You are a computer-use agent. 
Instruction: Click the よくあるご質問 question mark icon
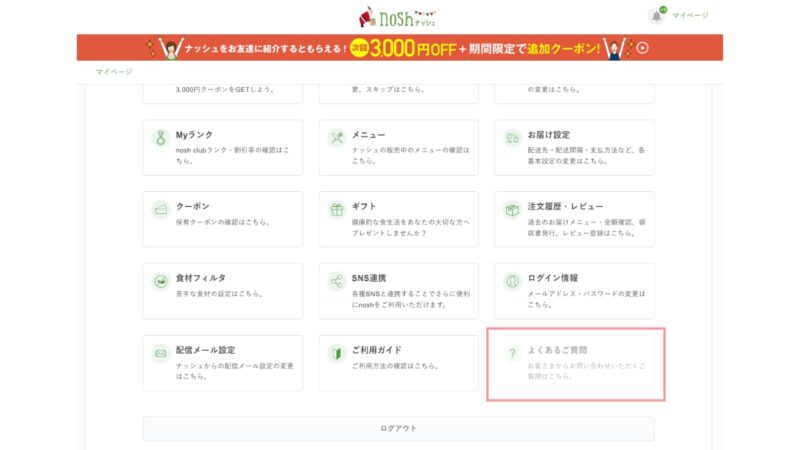[512, 353]
